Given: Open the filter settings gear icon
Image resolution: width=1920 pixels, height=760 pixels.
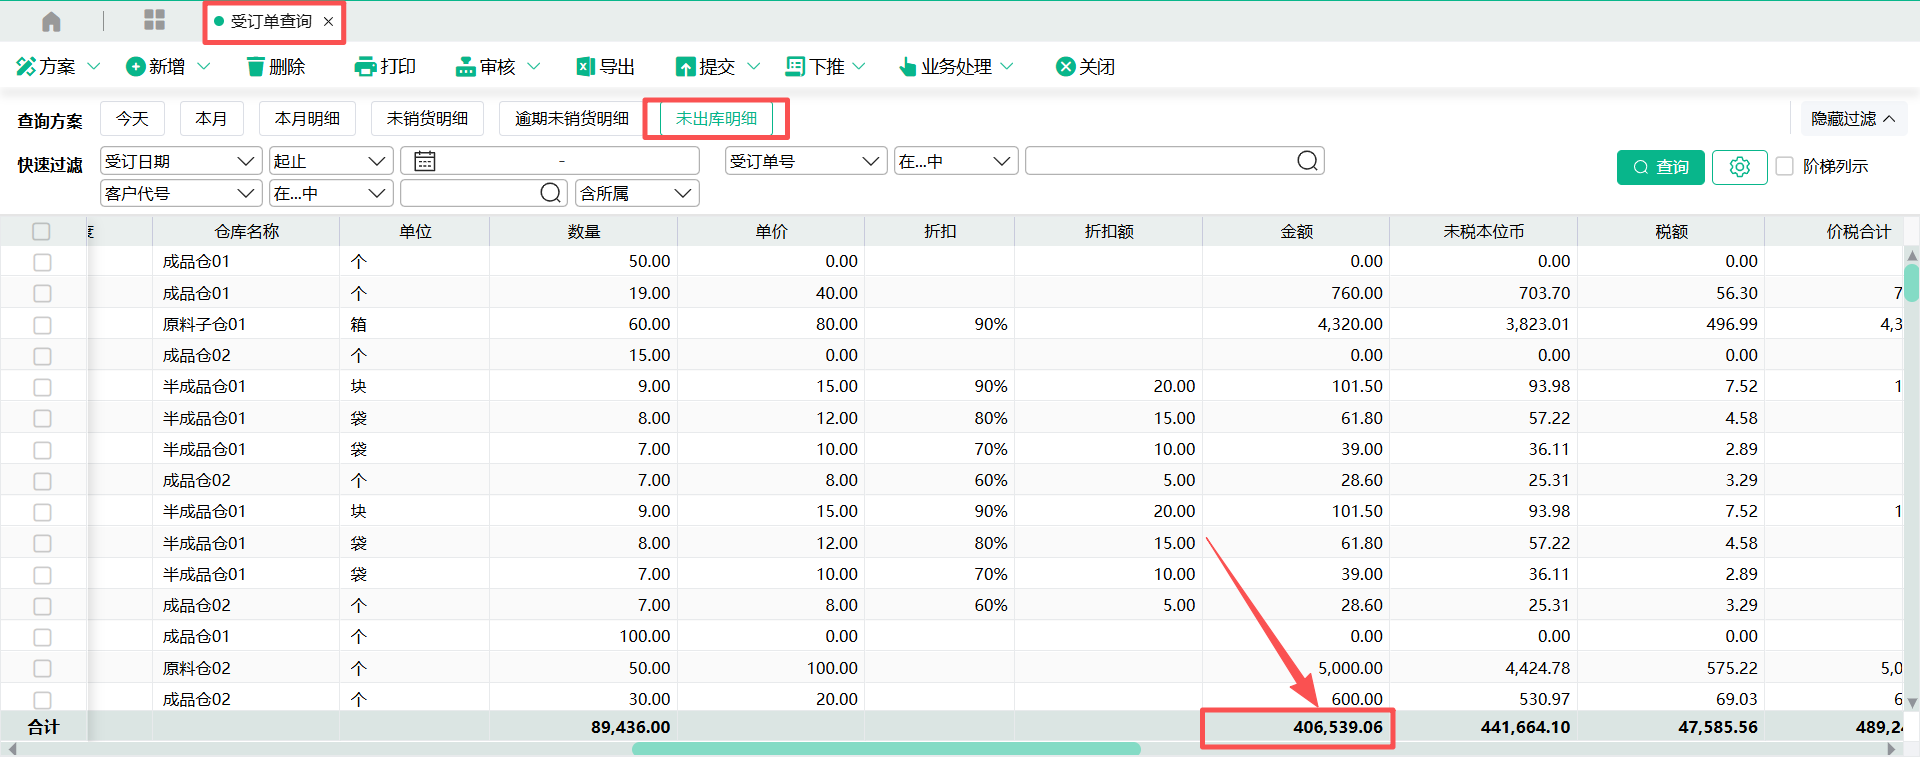Looking at the screenshot, I should [1739, 167].
